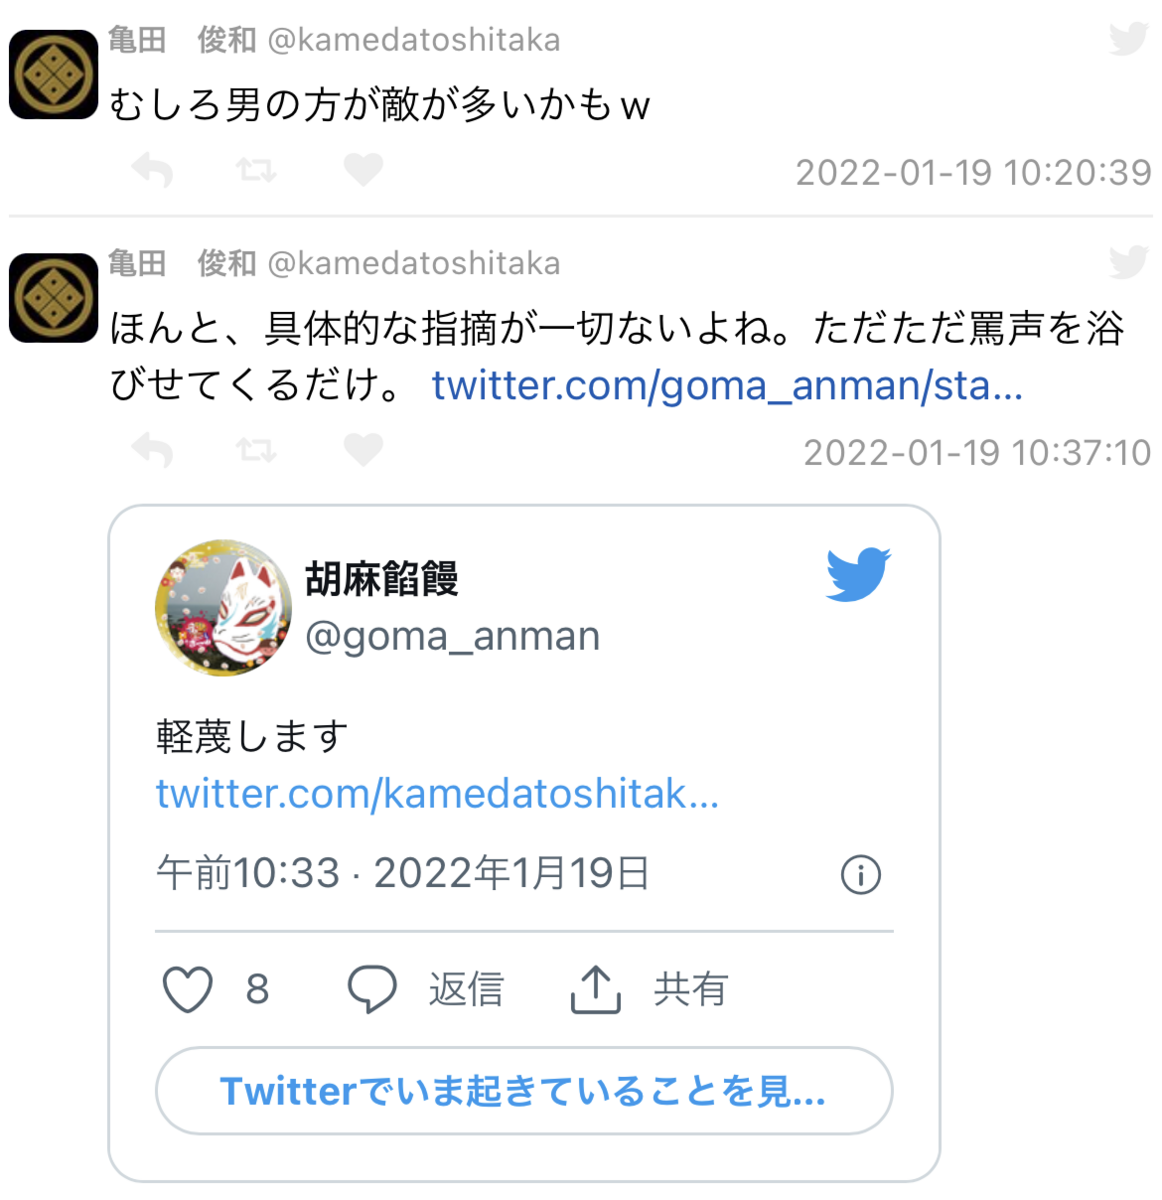
Task: Open twitter.com/goma_anman/sta... link
Action: click(x=727, y=385)
